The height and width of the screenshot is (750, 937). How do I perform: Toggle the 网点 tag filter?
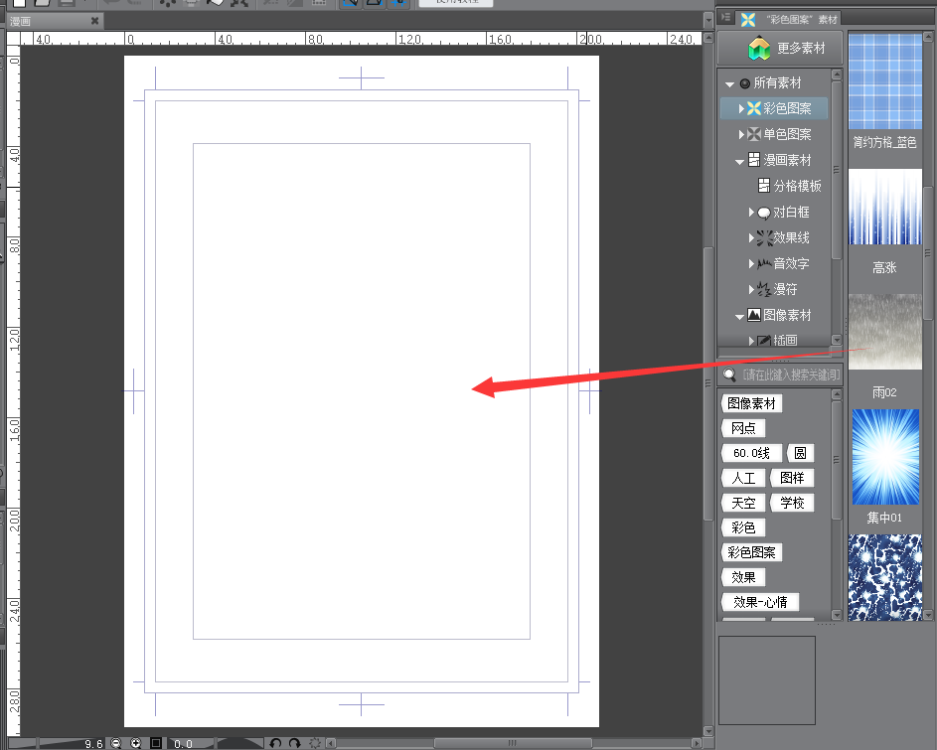tap(743, 428)
